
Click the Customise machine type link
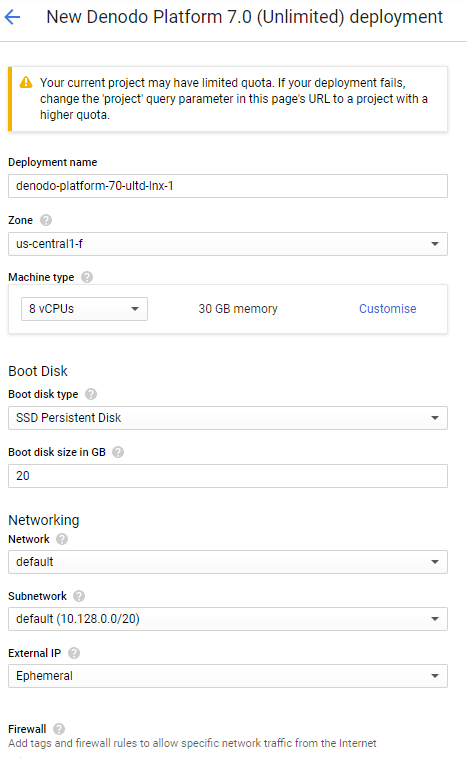[x=387, y=309]
